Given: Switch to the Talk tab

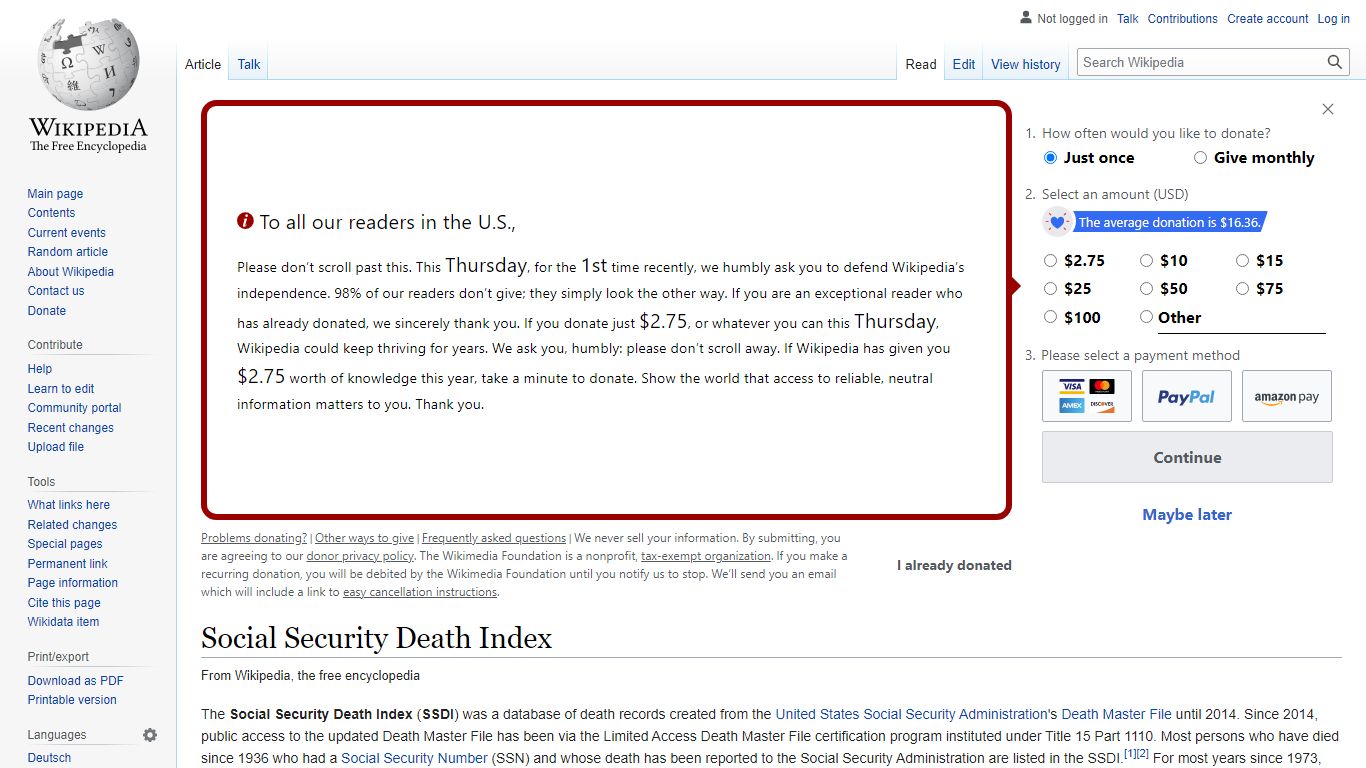Looking at the screenshot, I should point(249,64).
